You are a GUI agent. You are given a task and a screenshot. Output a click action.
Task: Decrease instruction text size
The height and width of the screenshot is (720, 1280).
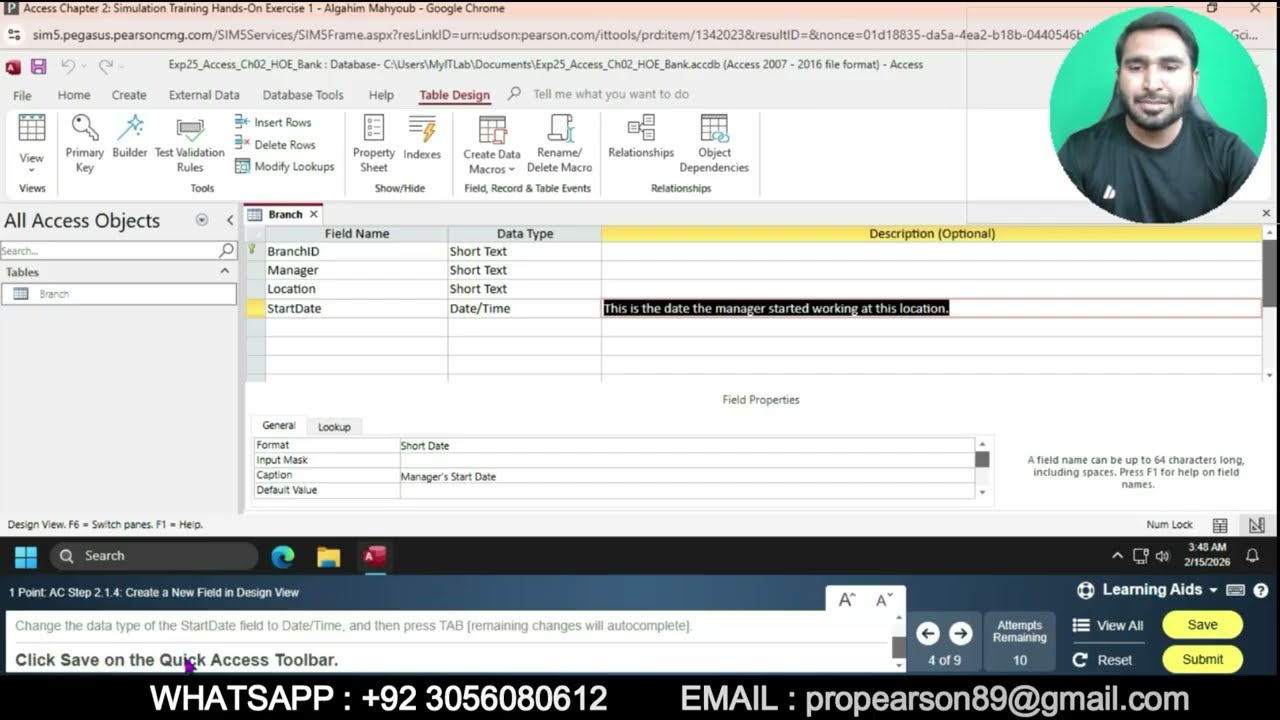pos(884,600)
